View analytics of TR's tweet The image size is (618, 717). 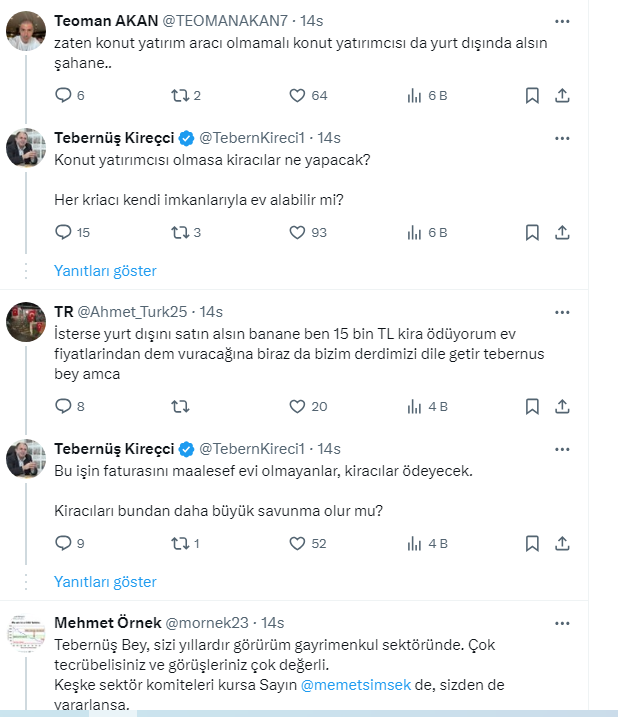click(414, 406)
